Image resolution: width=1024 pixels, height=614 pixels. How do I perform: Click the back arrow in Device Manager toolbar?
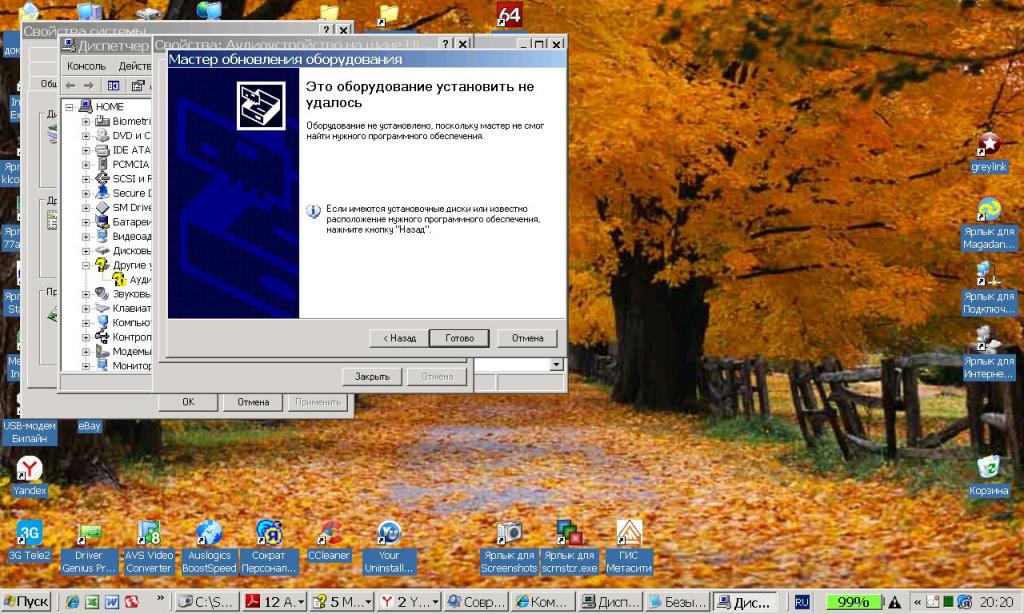pos(71,86)
